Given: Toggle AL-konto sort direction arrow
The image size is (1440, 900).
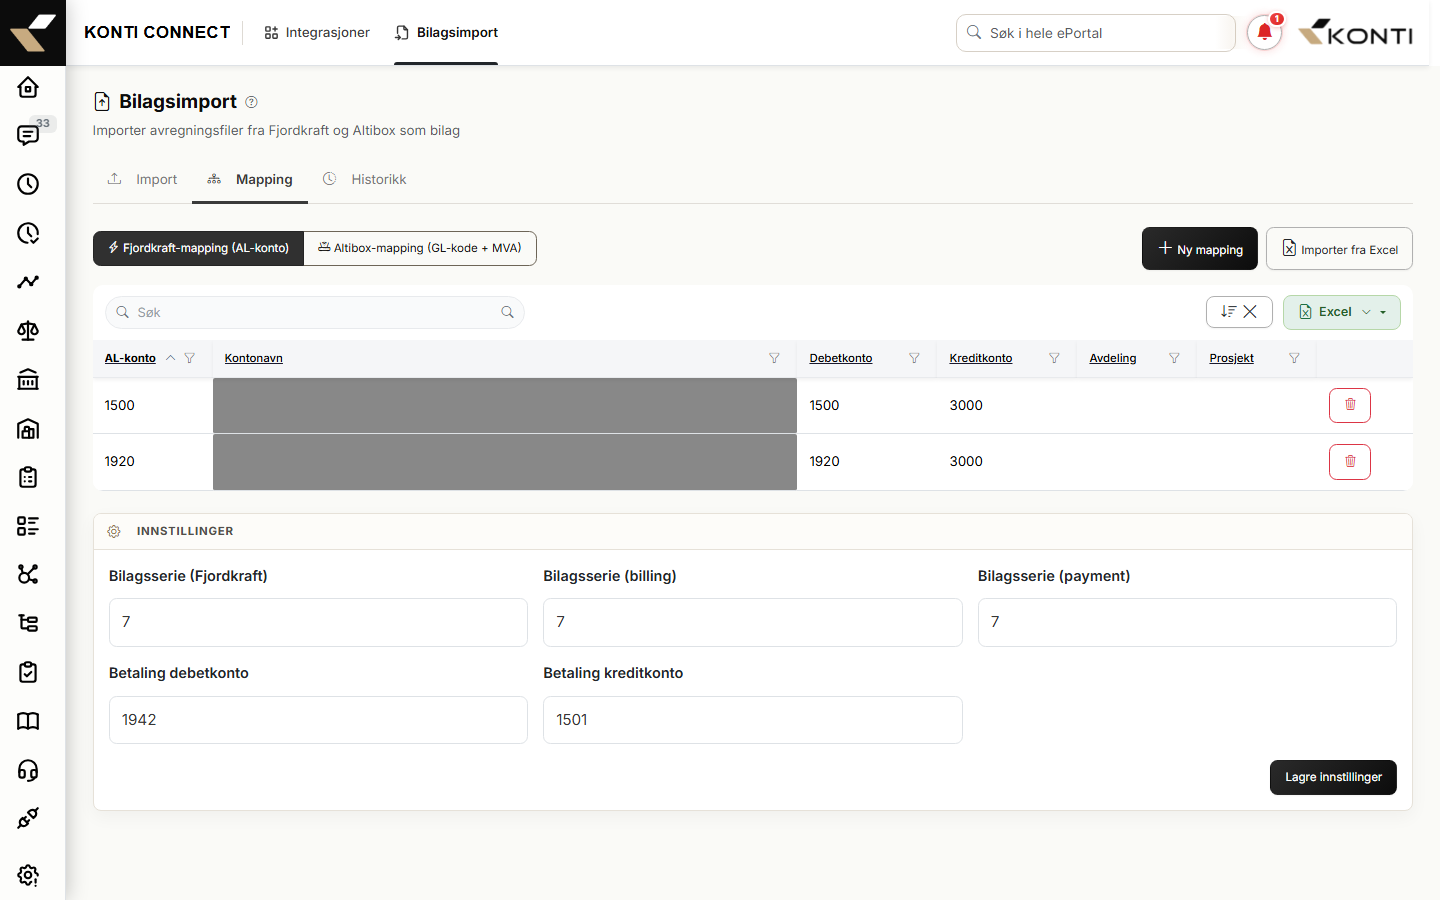Looking at the screenshot, I should pos(170,358).
